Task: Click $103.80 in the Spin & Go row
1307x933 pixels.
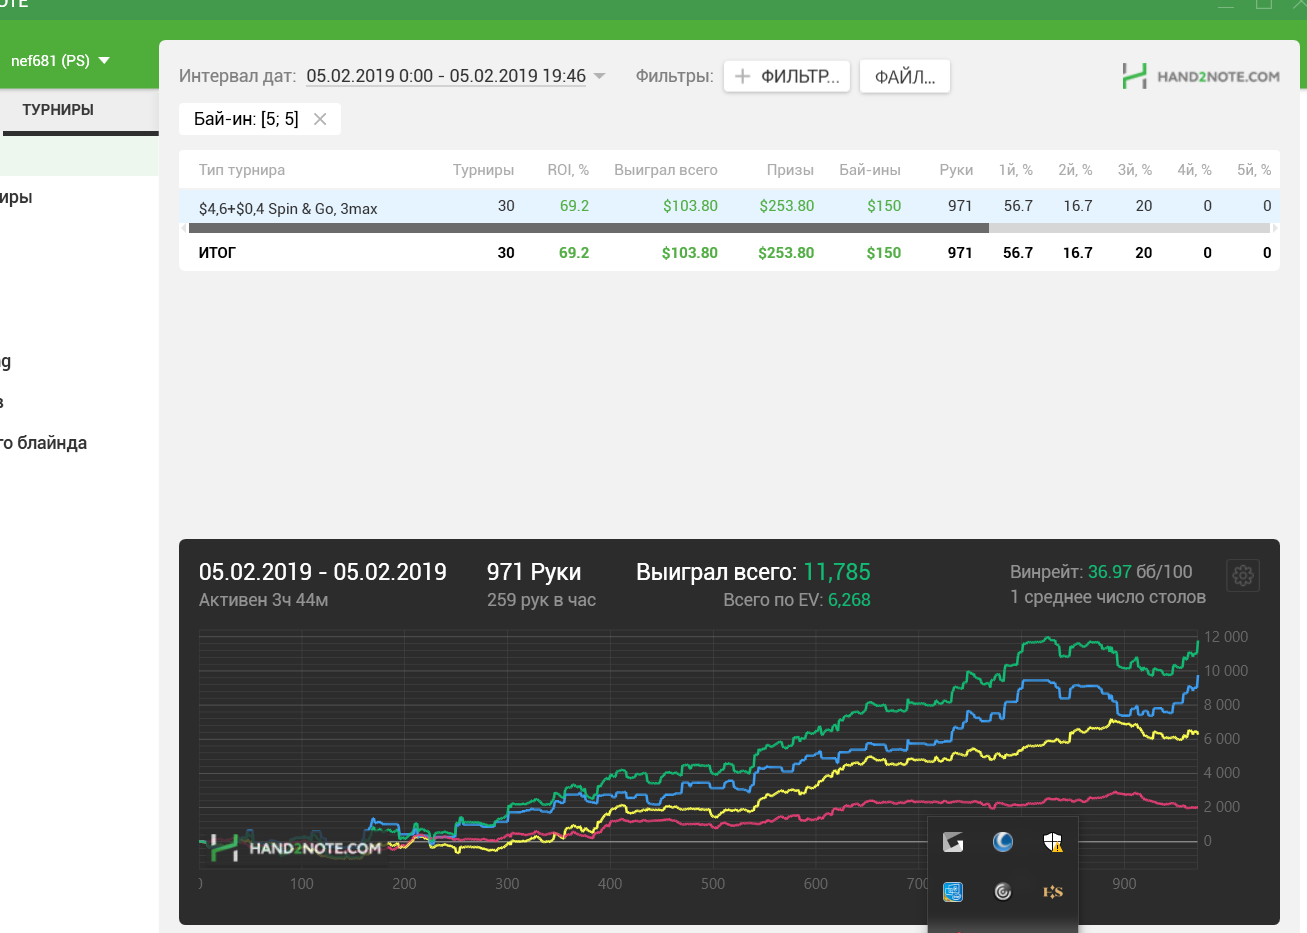Action: [690, 206]
